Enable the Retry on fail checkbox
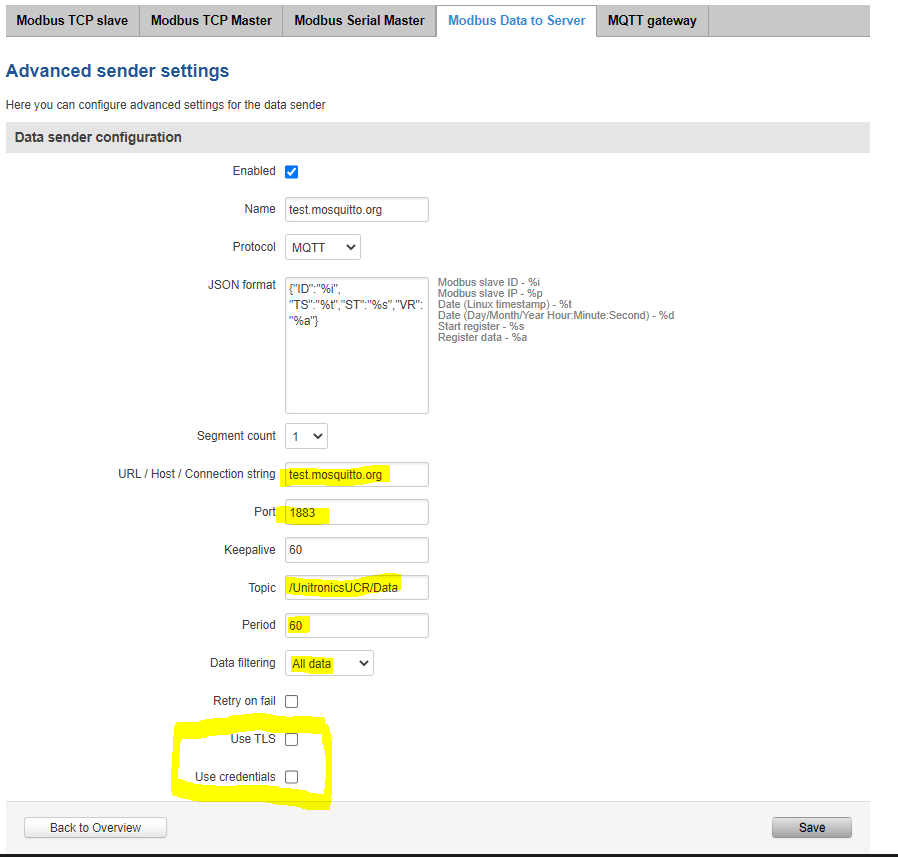The height and width of the screenshot is (858, 898). 292,702
